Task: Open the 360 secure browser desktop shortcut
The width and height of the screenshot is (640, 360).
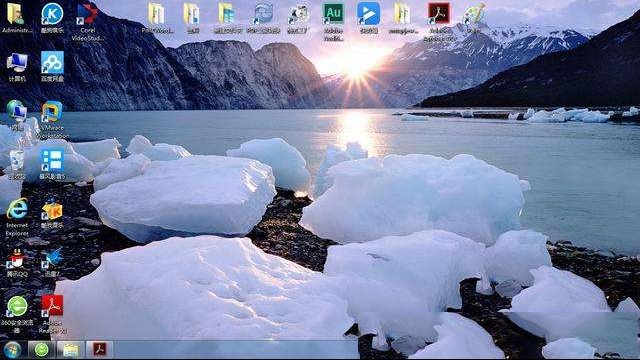Action: (17, 315)
